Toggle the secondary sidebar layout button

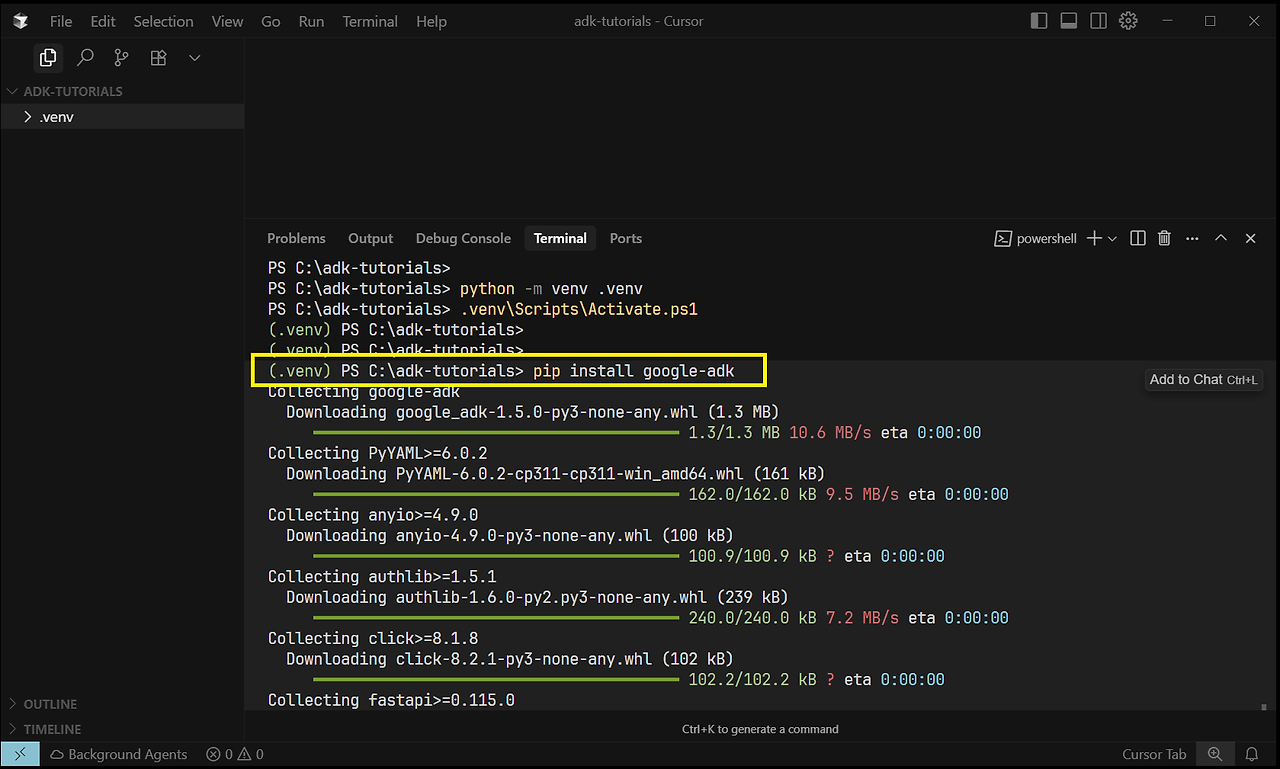(1099, 21)
